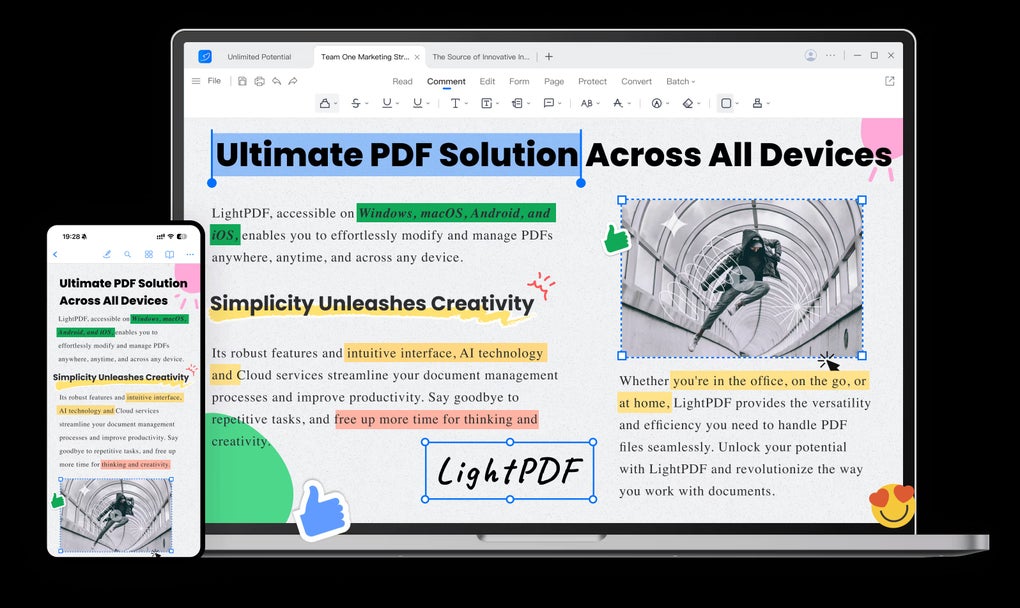1020x608 pixels.
Task: Open the three-dot more options in title bar
Action: coord(831,56)
